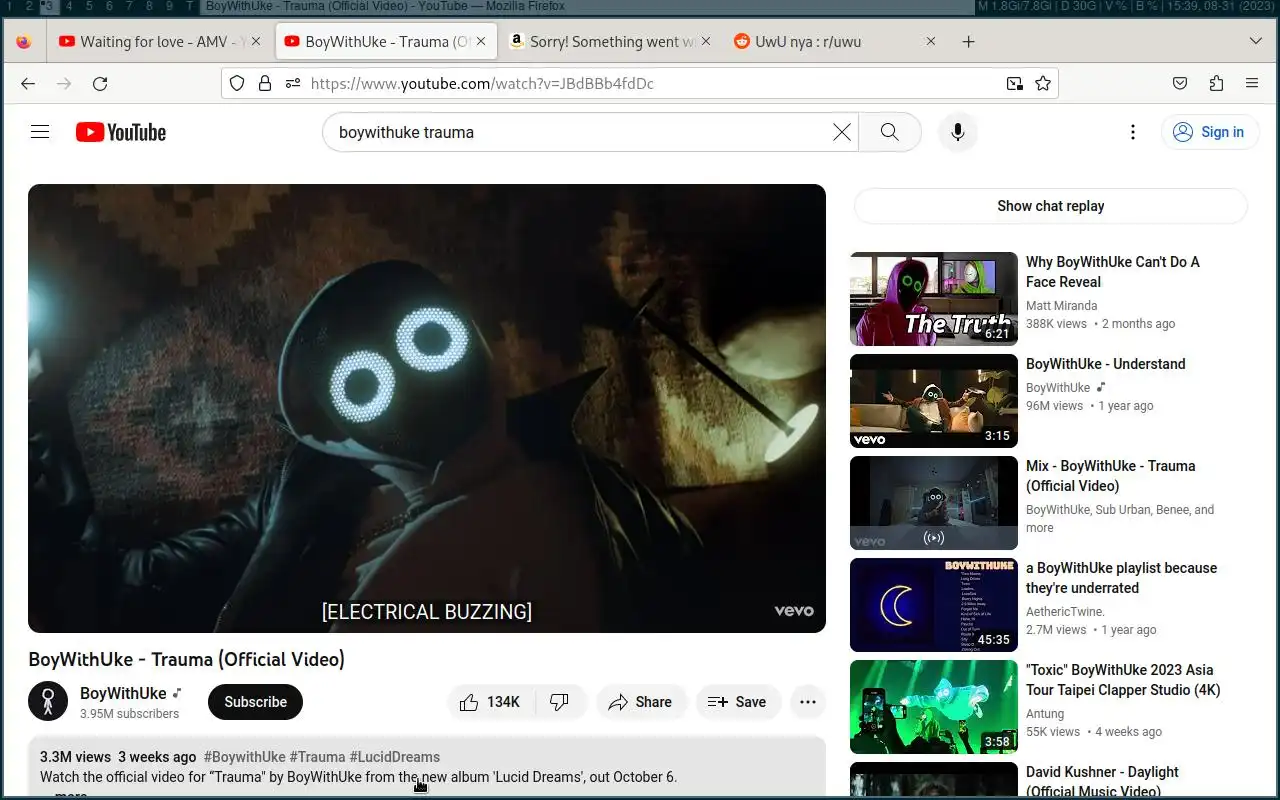Open BoyWithUke - Understand video thumbnail
The image size is (1280, 800).
[934, 401]
